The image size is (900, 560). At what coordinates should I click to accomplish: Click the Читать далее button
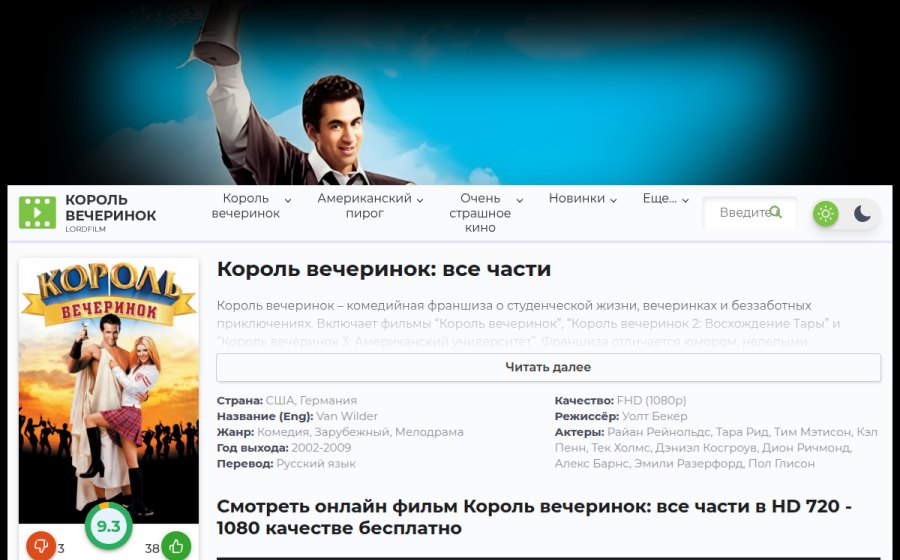tap(548, 367)
